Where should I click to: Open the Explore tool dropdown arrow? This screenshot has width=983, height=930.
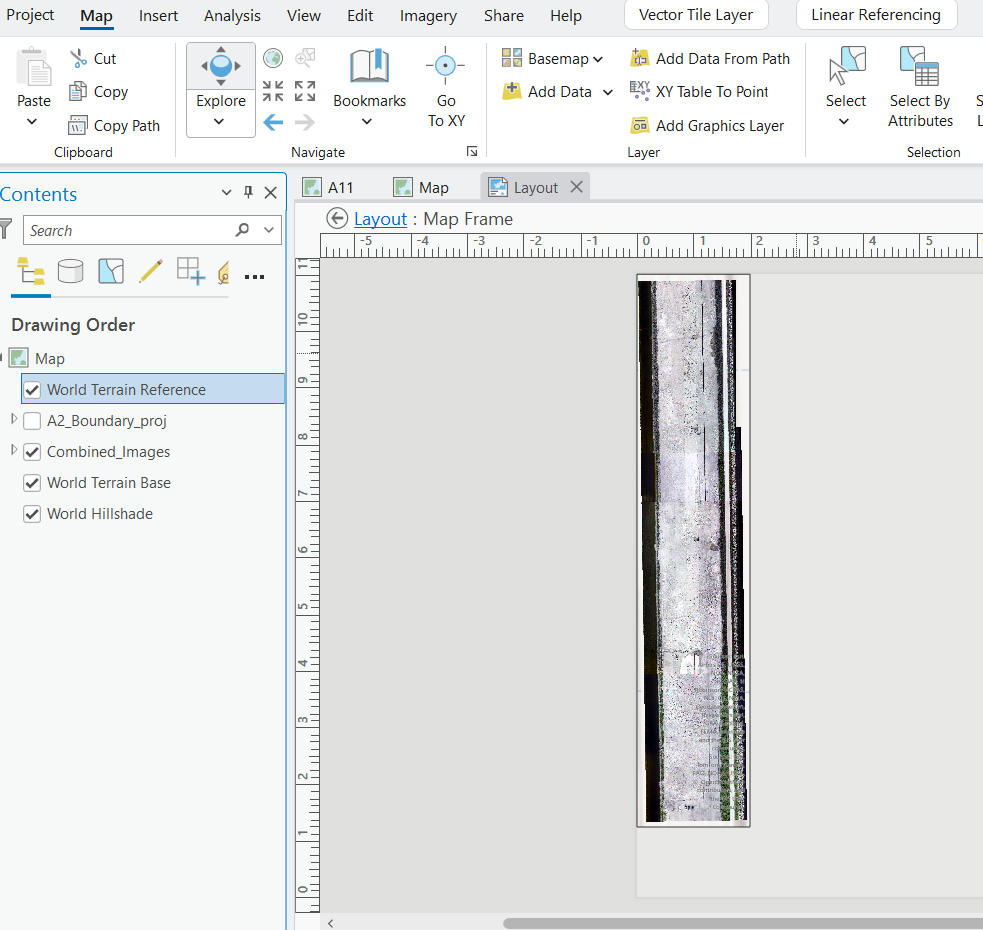click(219, 121)
